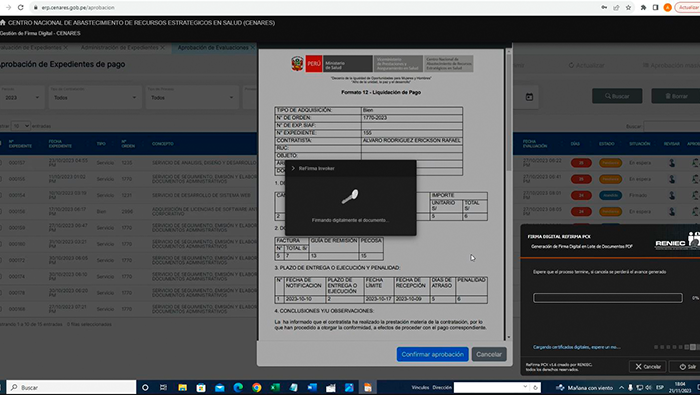Bookmark this page with the star icon

tap(628, 7)
